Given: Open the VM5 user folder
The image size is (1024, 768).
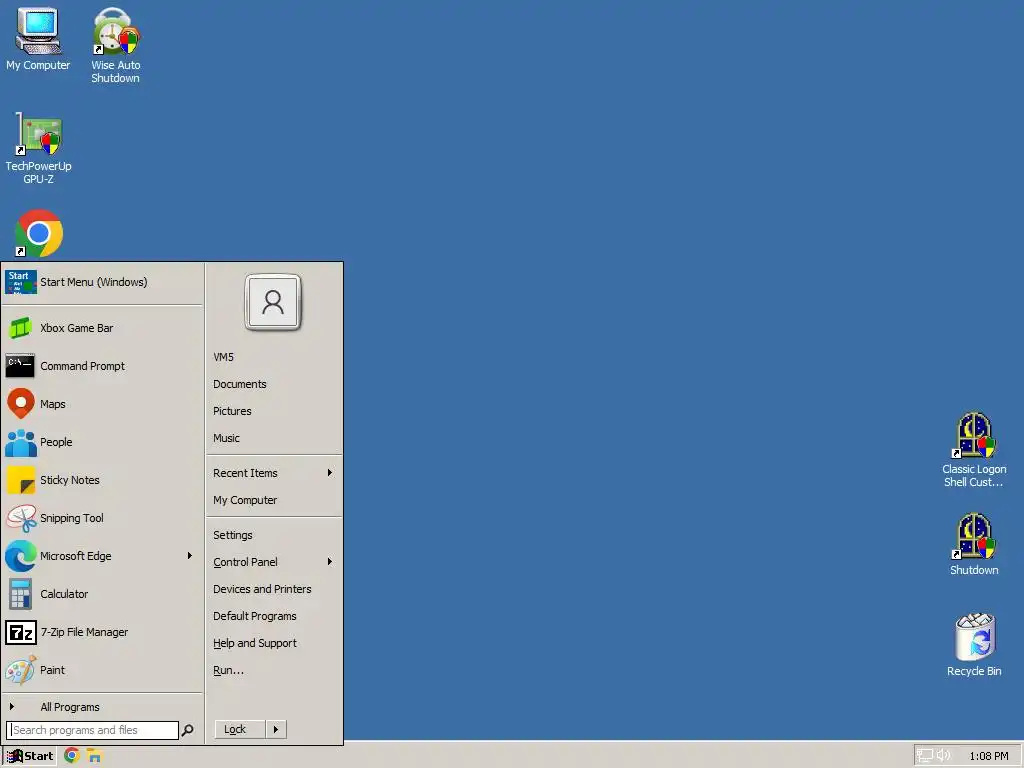Looking at the screenshot, I should point(274,357).
